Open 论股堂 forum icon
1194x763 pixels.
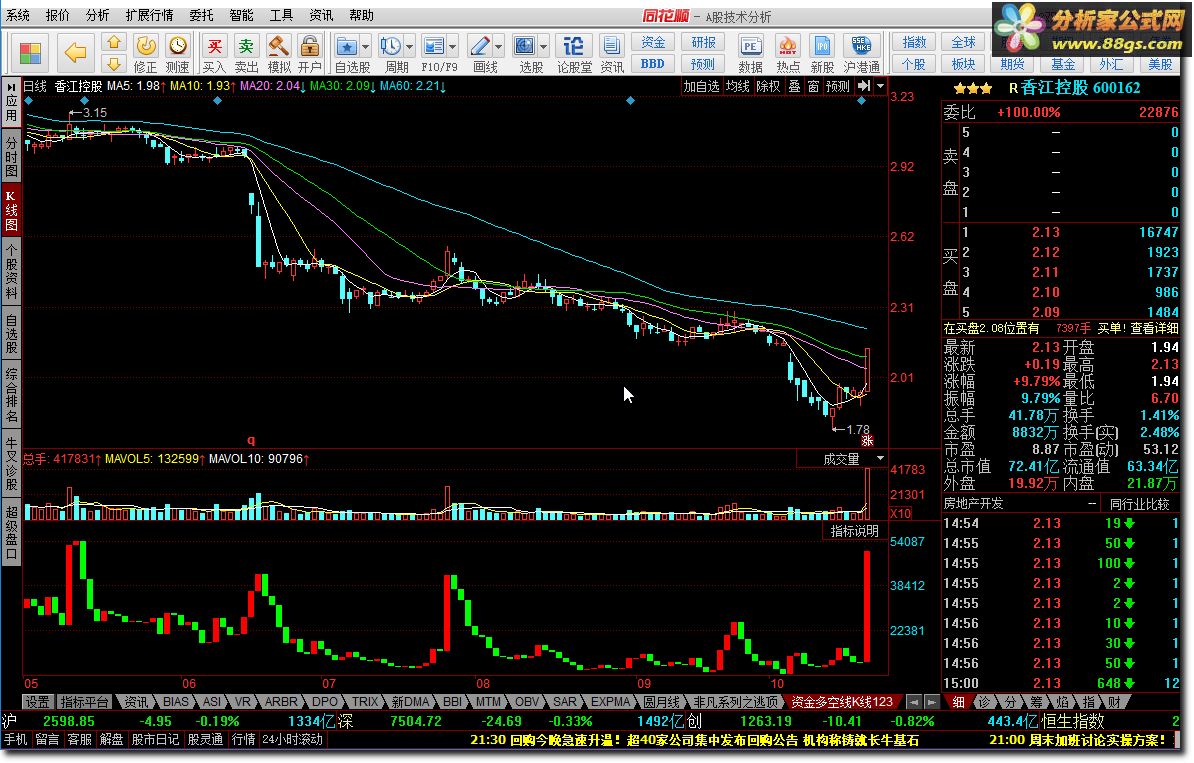pos(574,54)
